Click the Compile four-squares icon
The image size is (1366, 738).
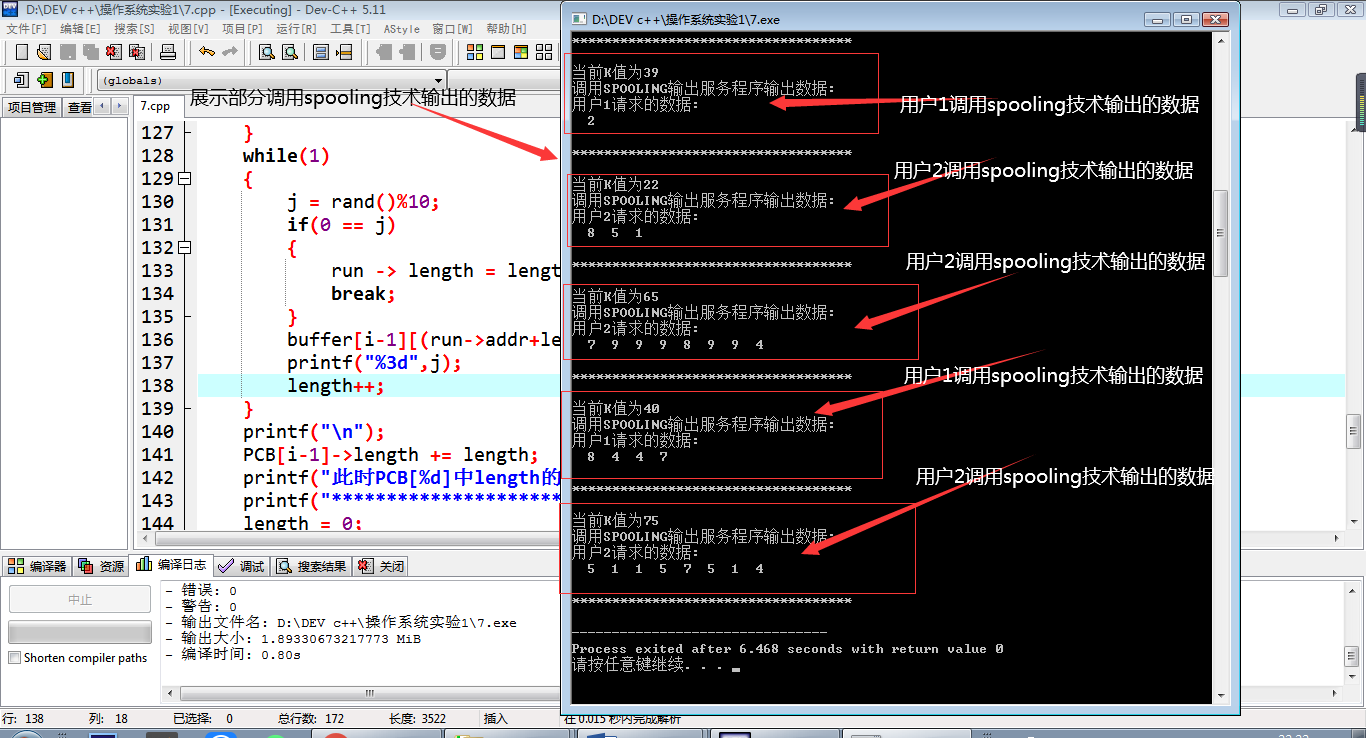point(475,52)
